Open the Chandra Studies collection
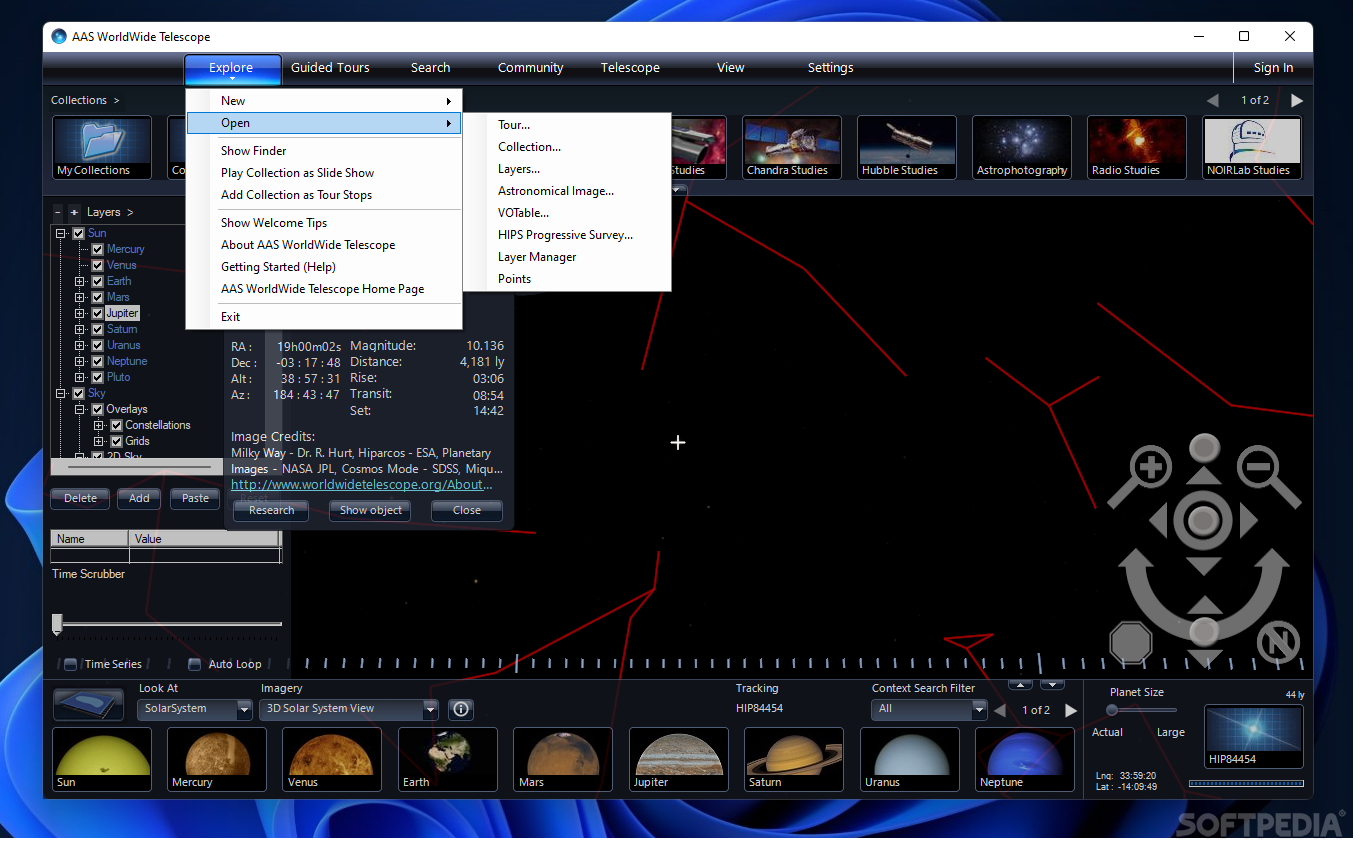The width and height of the screenshot is (1361, 852). (792, 148)
